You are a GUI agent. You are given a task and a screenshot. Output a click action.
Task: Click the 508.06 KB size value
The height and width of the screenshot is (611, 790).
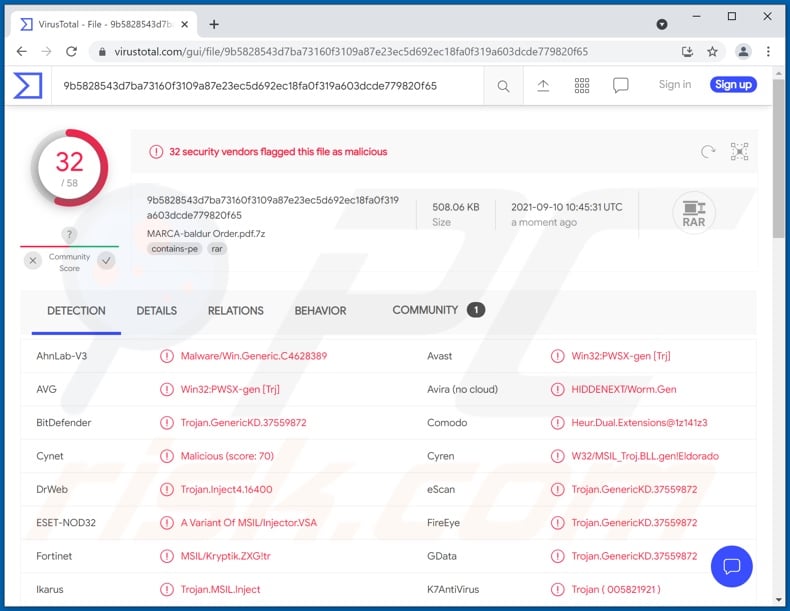point(455,207)
